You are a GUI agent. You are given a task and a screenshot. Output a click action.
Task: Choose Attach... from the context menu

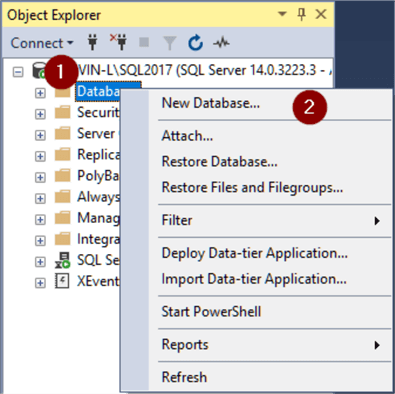point(187,136)
